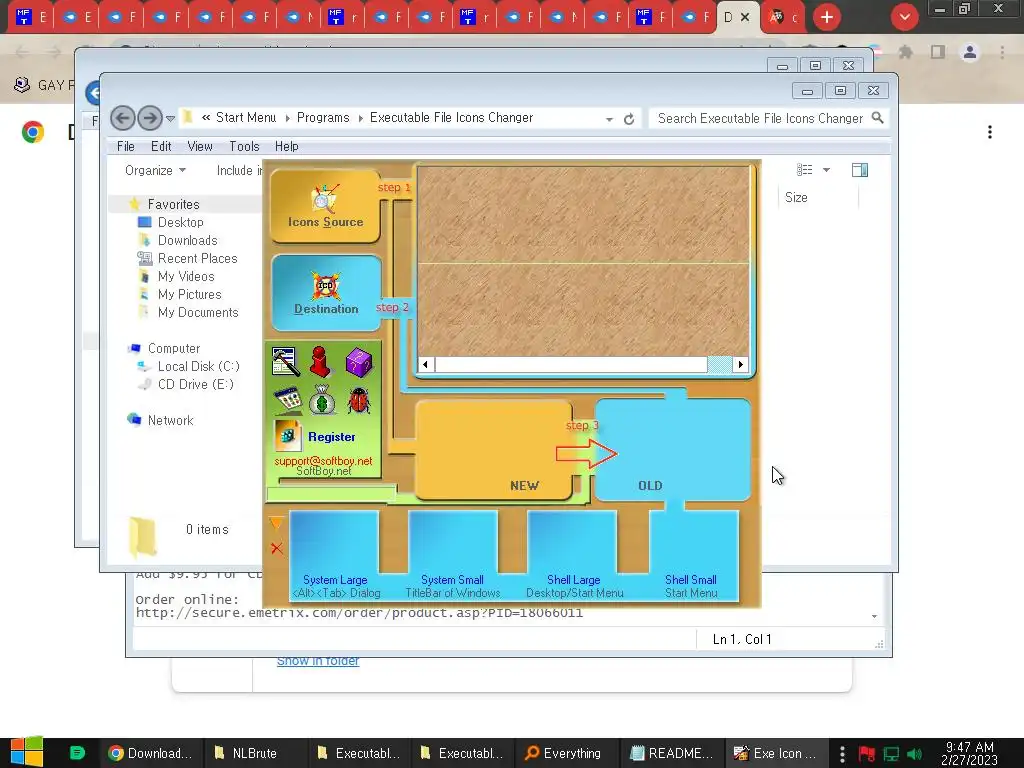Open the Chrome tab search dropdown

point(904,17)
